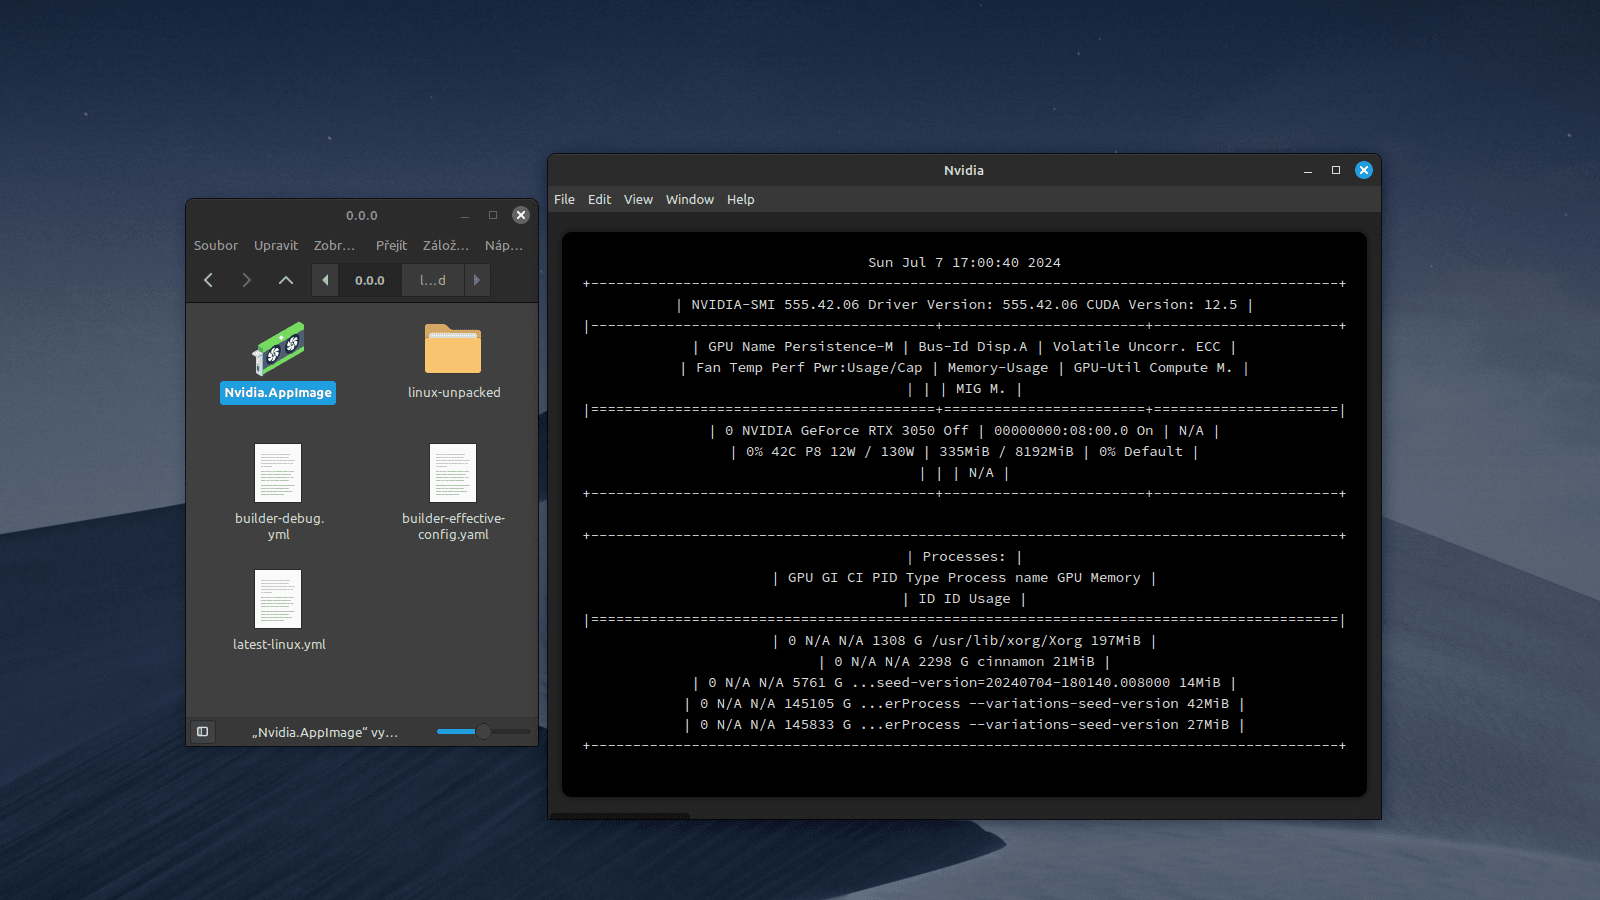Screen dimensions: 1600x900
Task: Select the Nvidia.AppImage file icon
Action: pos(278,349)
